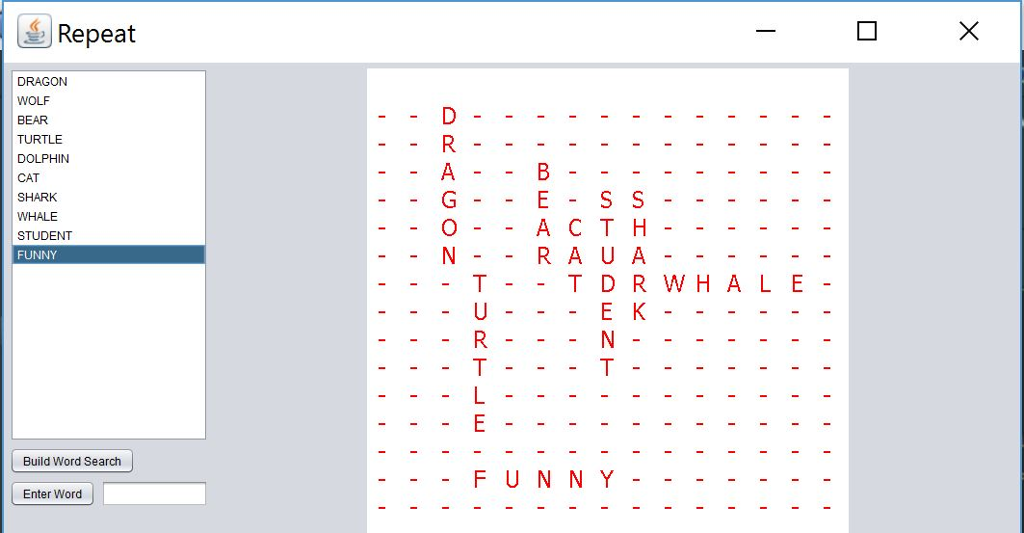Click the letter W of WHALE in the grid
The image size is (1024, 533).
coord(674,284)
